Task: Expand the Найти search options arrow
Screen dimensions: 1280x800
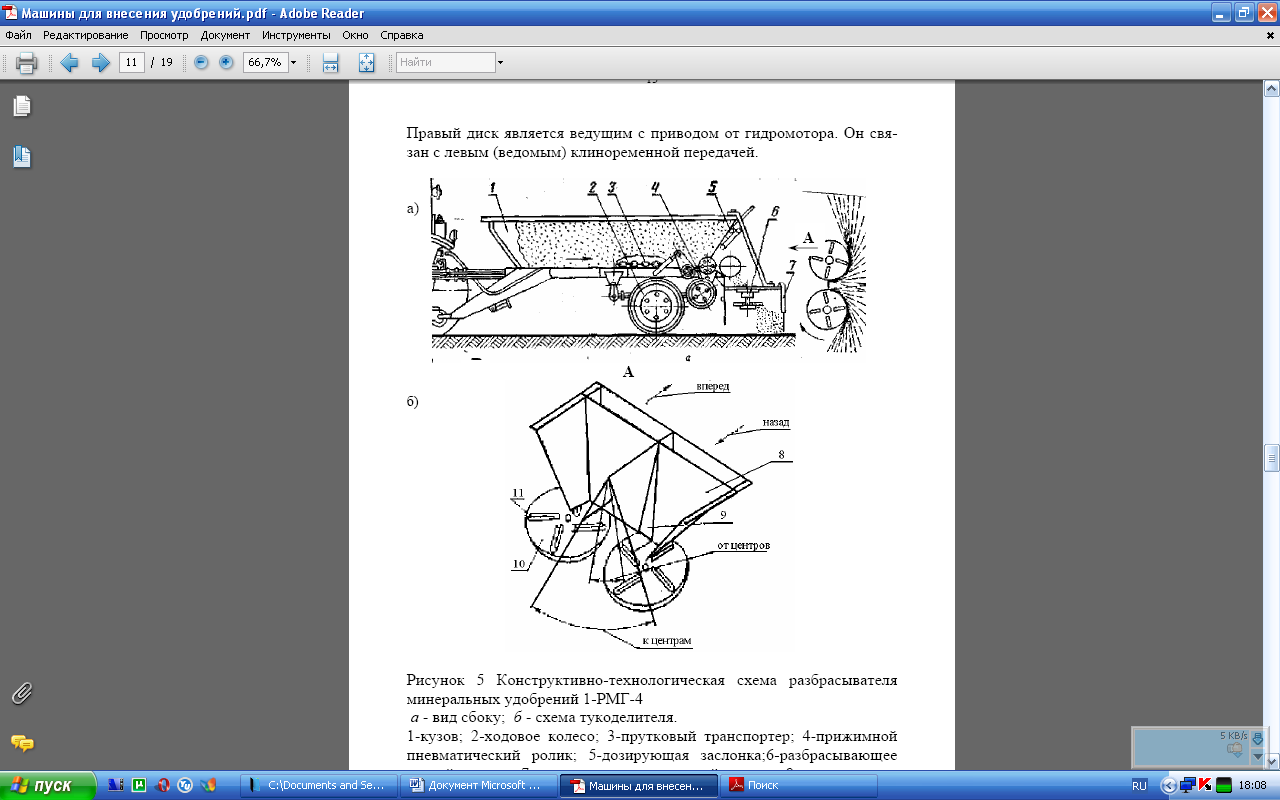Action: point(500,62)
